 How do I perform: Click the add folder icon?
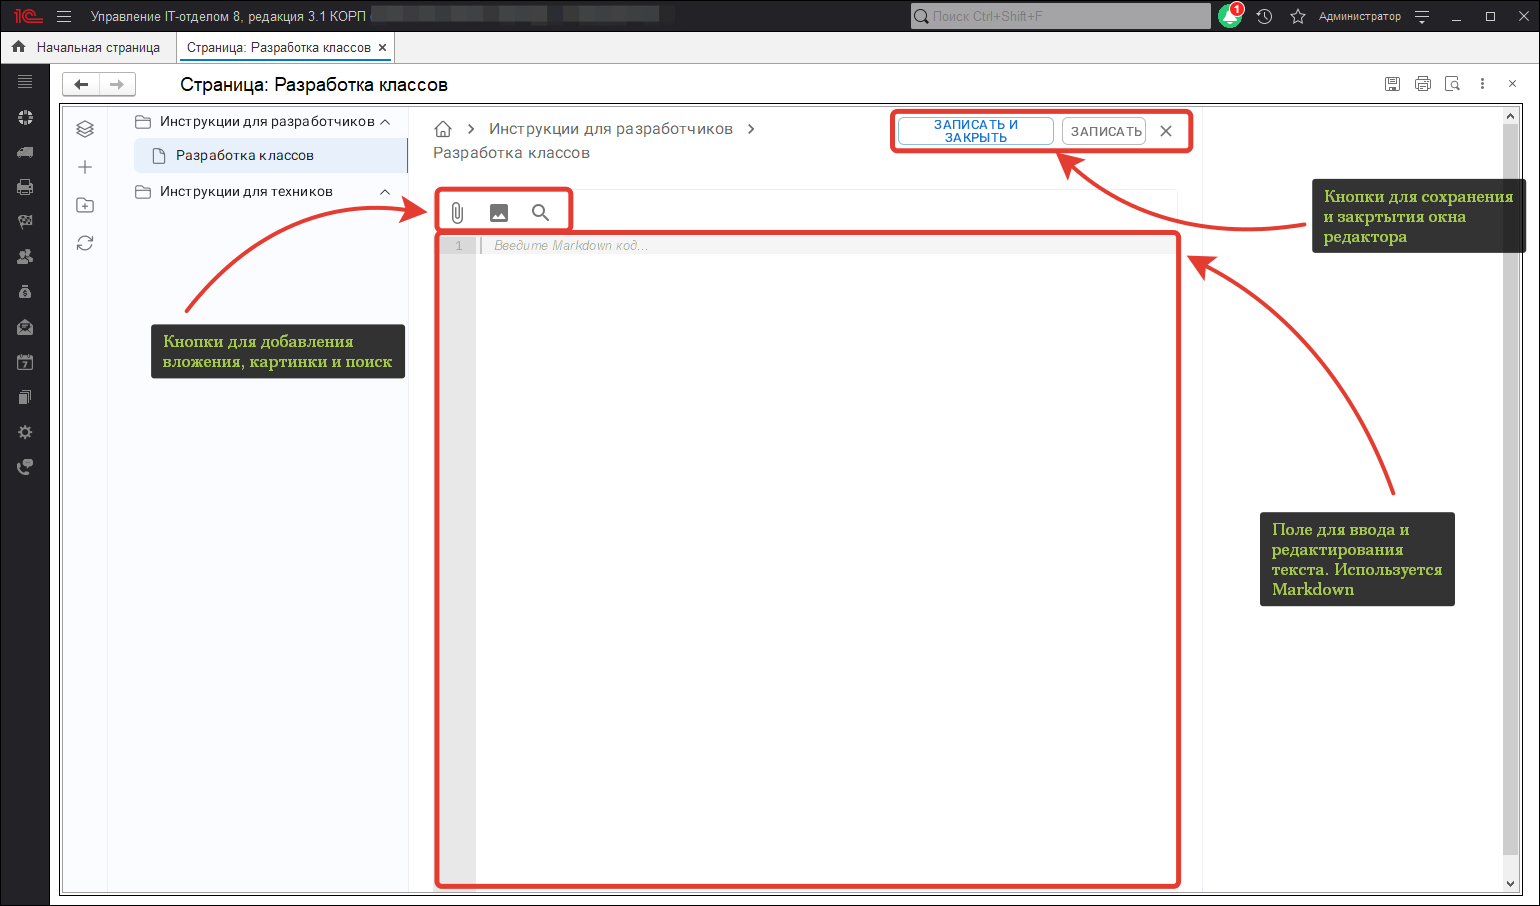click(85, 205)
